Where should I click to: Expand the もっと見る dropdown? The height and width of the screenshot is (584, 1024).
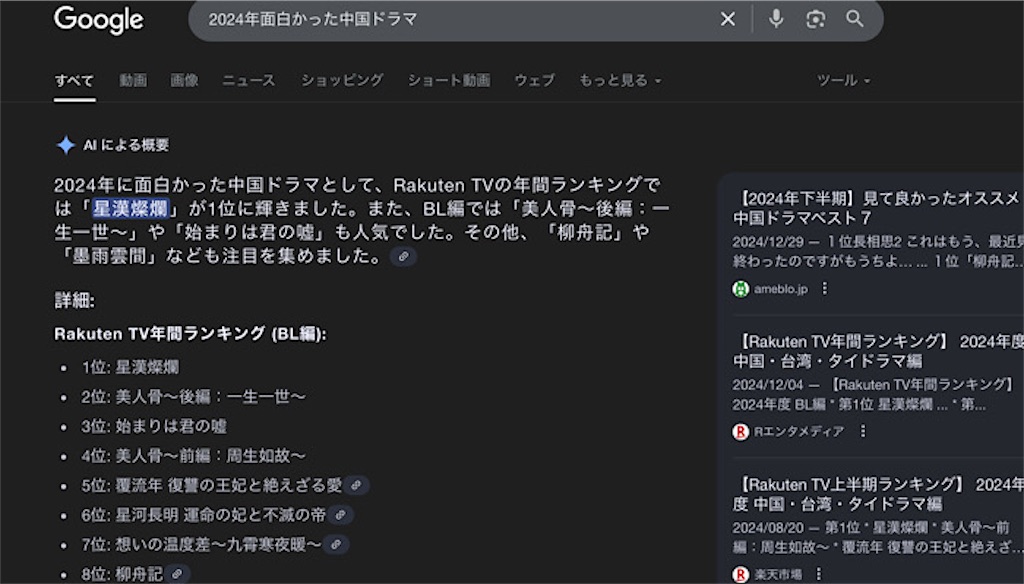coord(620,80)
